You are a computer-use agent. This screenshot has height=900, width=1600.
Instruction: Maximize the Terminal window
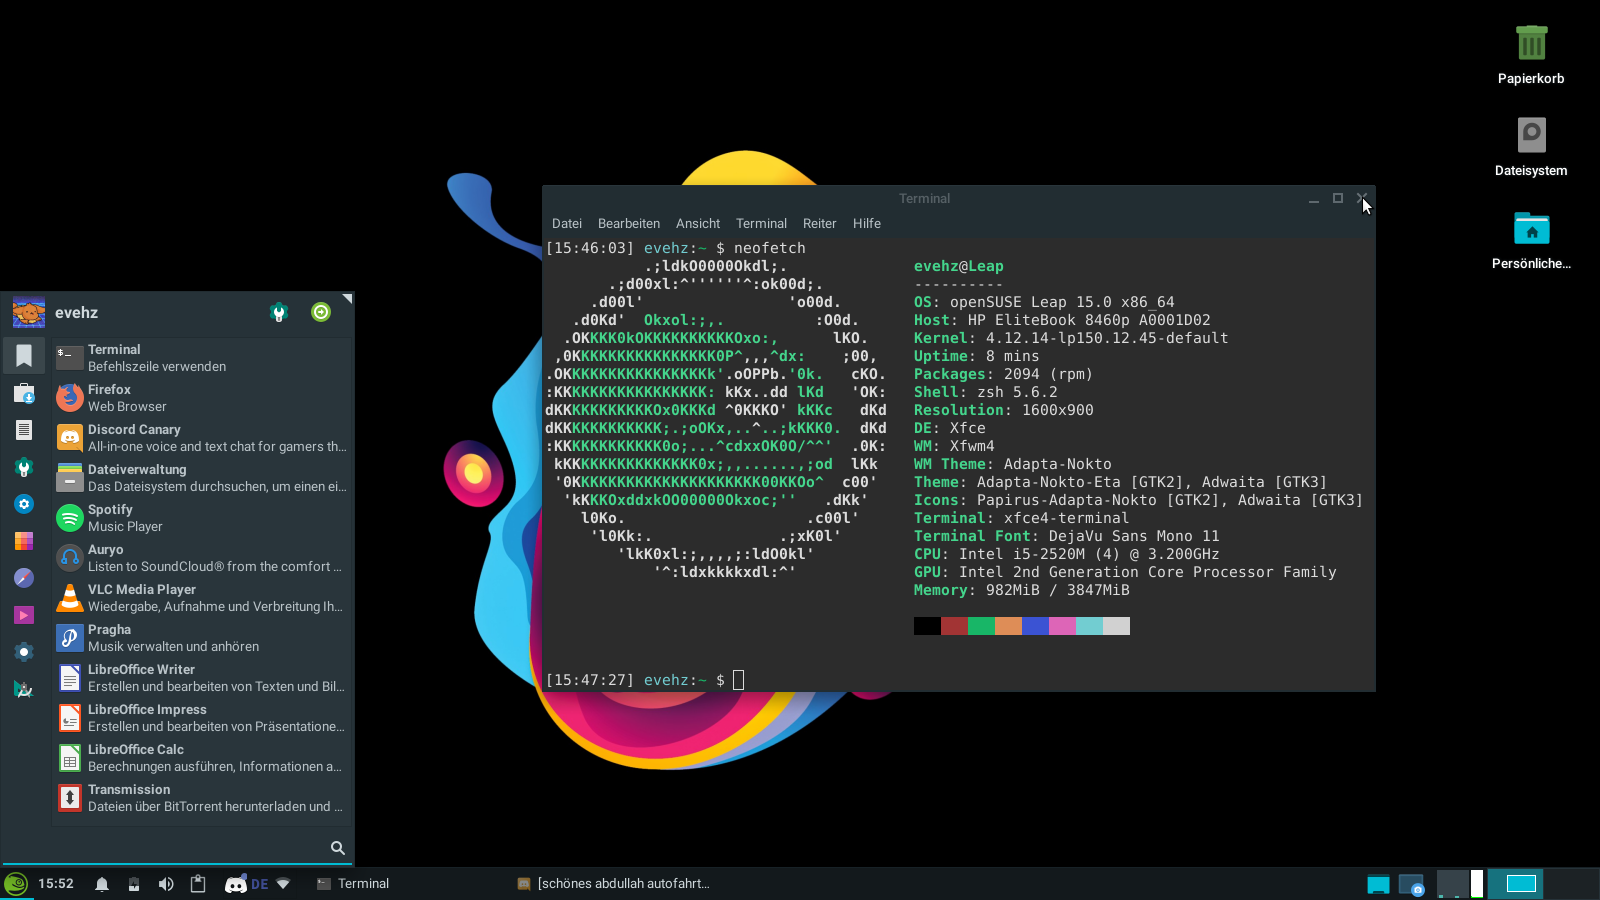(1338, 198)
